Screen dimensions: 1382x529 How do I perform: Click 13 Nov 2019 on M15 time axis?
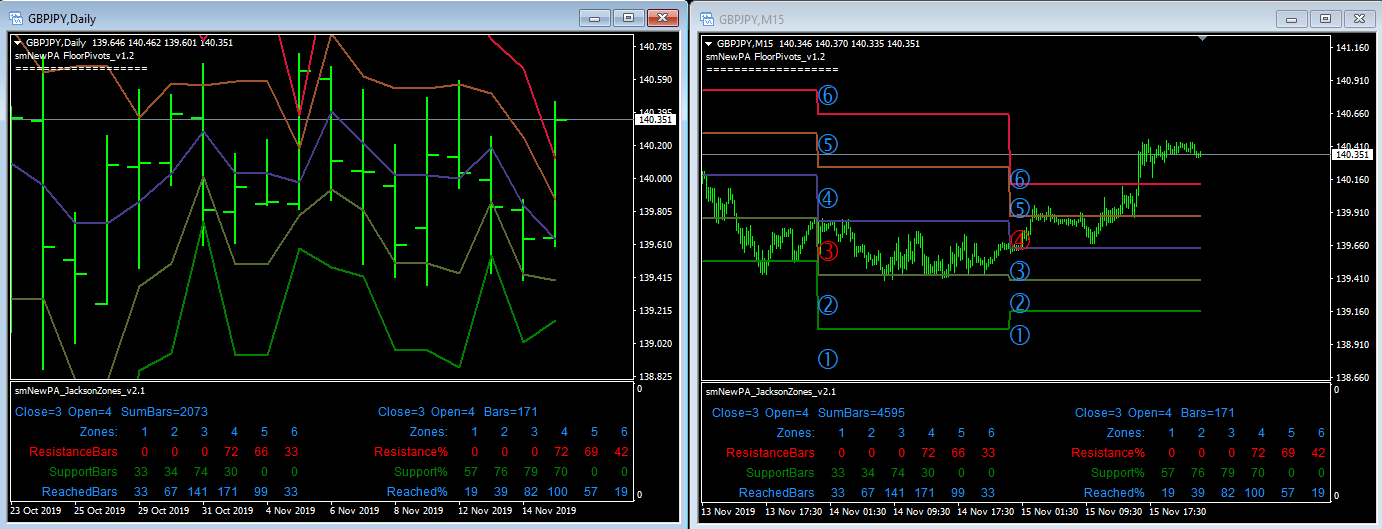tap(730, 512)
